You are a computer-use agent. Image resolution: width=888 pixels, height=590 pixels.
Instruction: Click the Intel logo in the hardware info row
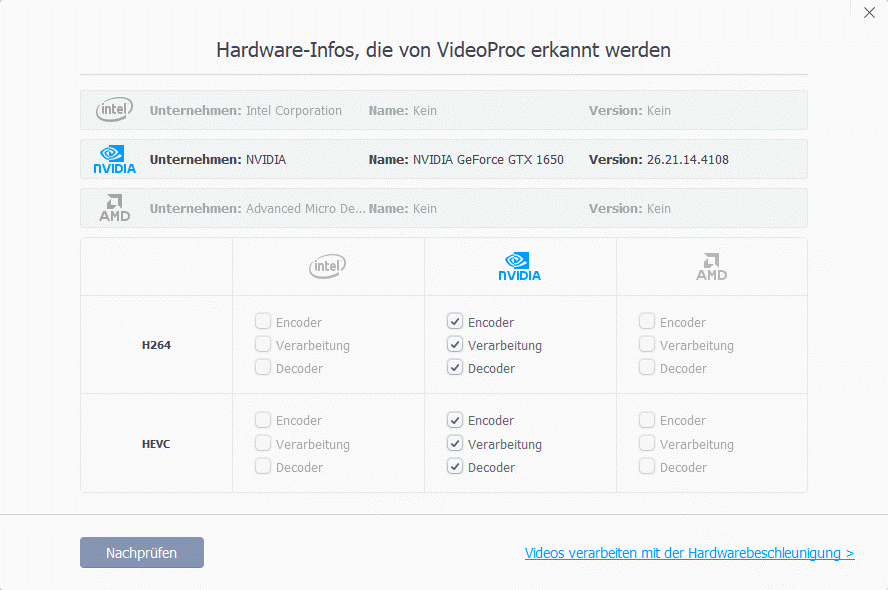114,109
